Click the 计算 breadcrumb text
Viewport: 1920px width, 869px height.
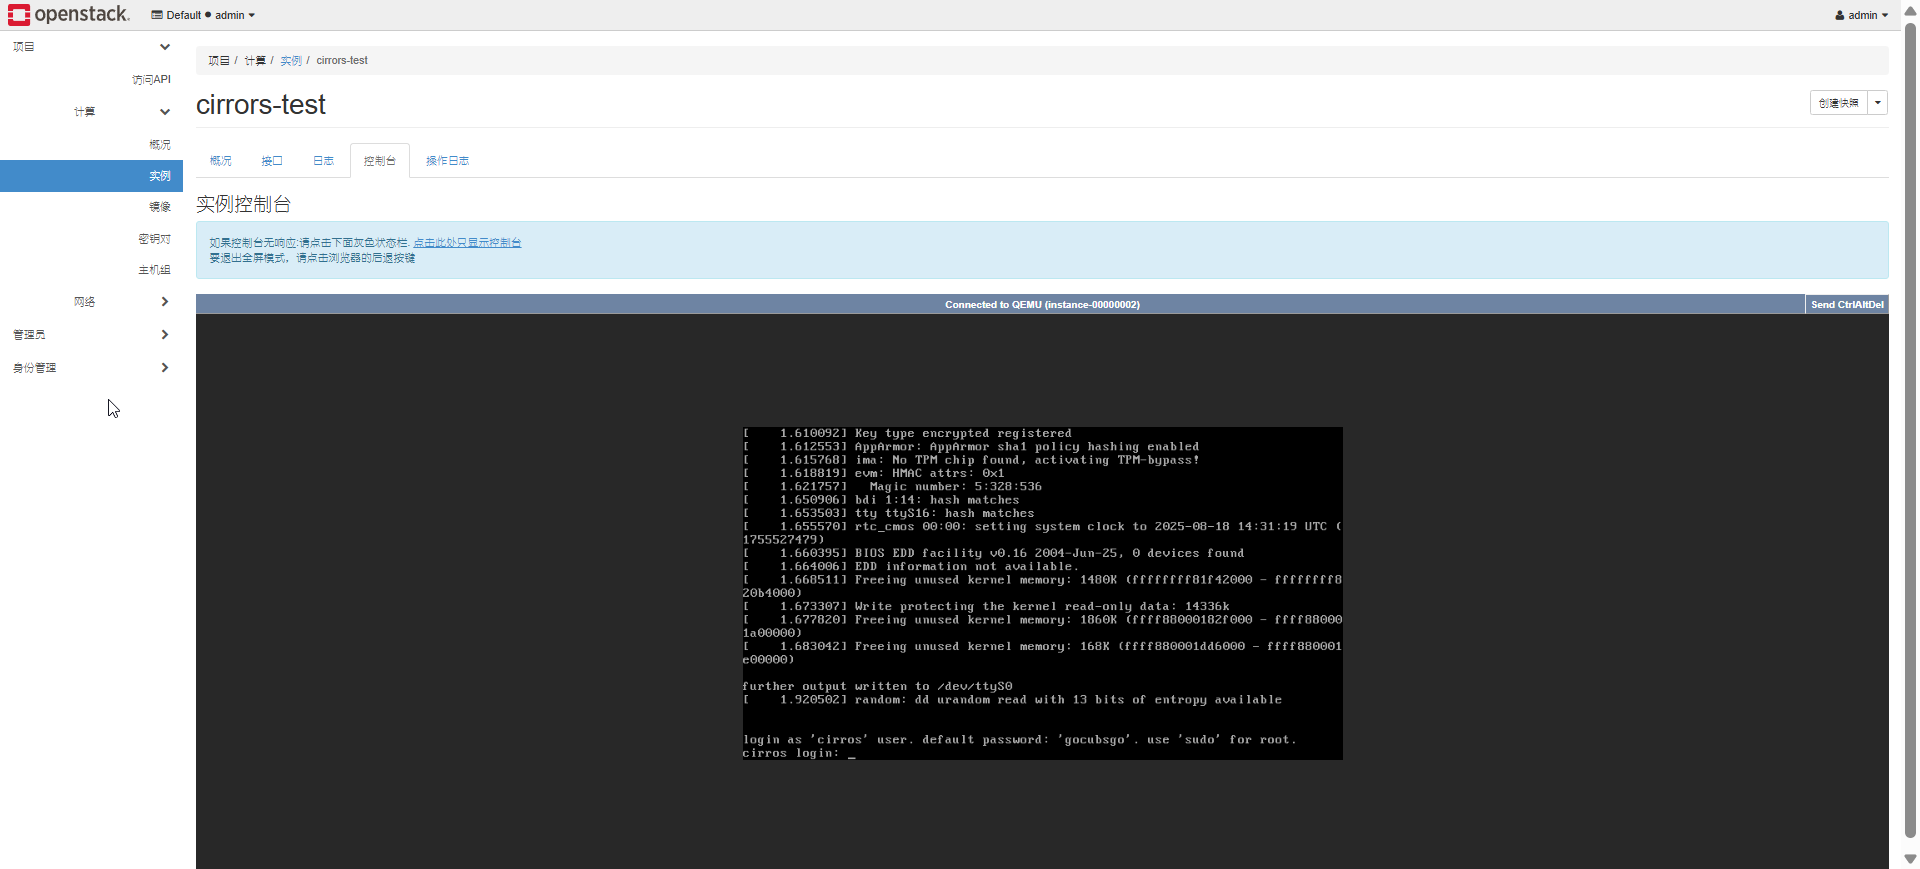coord(255,61)
